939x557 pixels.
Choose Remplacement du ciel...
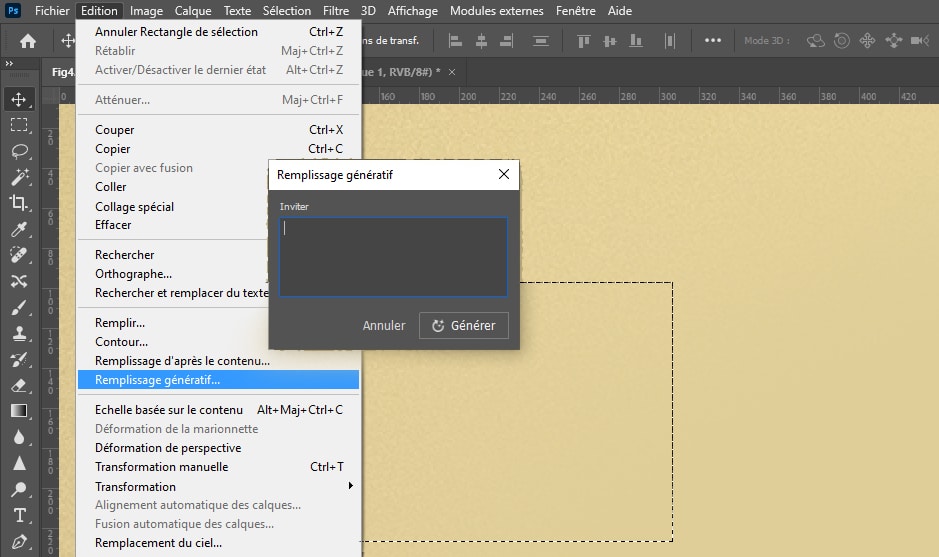219,543
